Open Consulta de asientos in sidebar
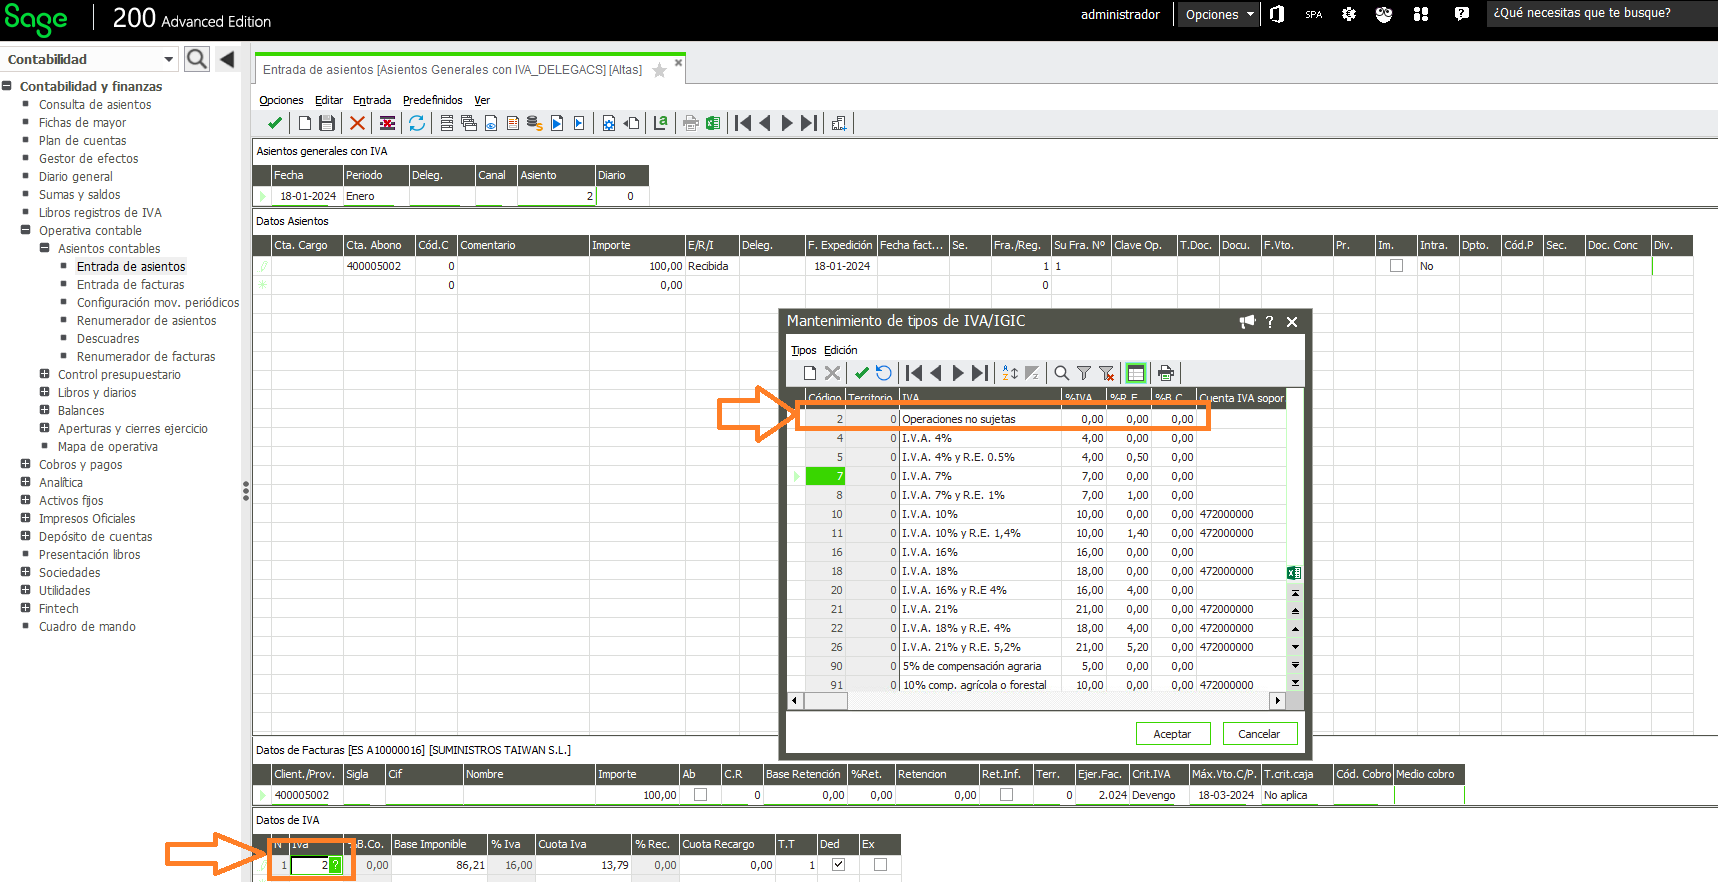The image size is (1718, 882). [x=95, y=104]
